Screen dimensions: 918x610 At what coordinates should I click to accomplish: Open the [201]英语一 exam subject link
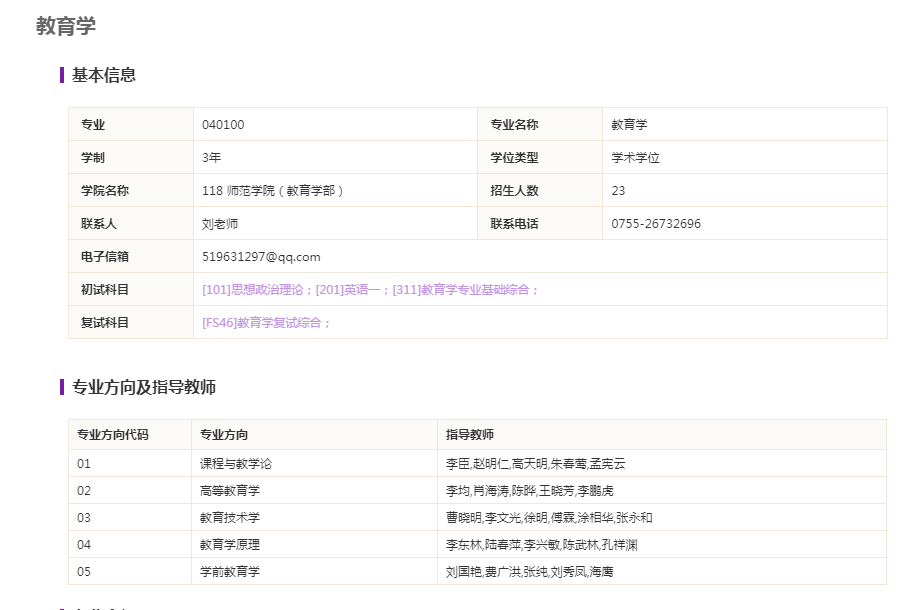tap(348, 290)
